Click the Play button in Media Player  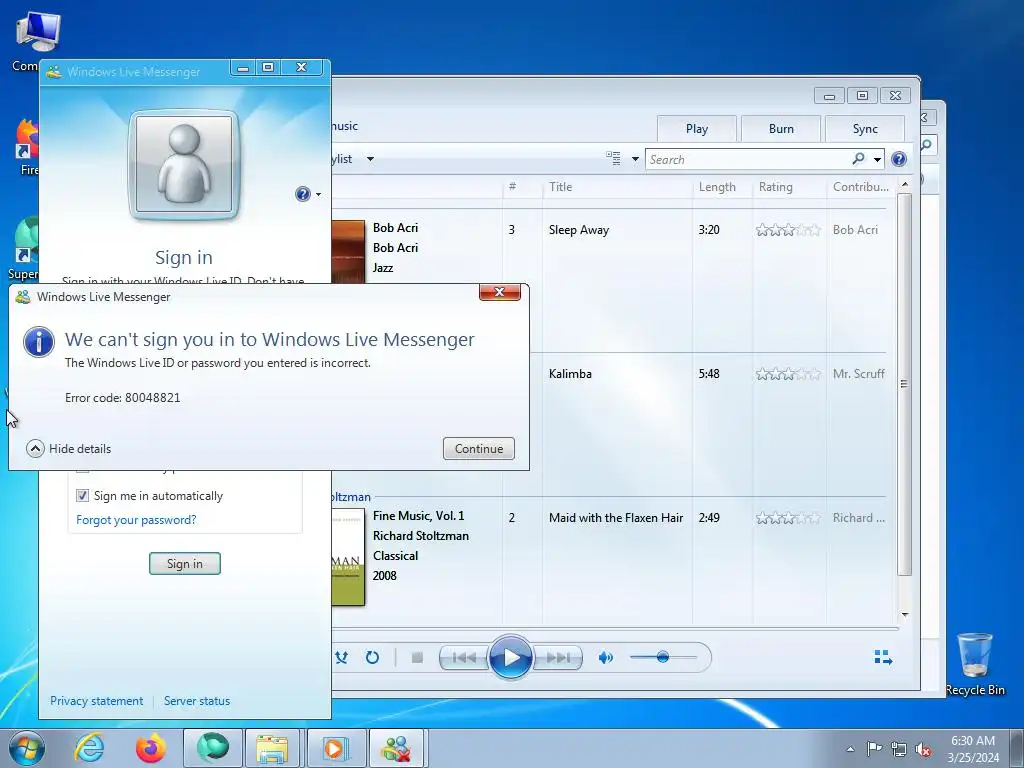pos(511,658)
